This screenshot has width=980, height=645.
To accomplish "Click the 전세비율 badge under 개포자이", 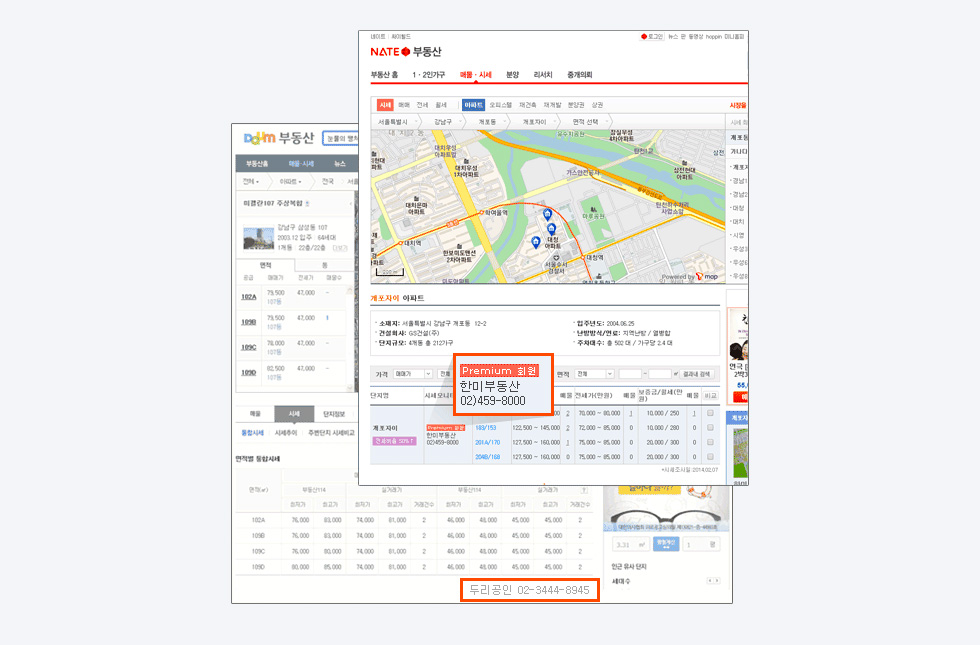I will click(394, 441).
